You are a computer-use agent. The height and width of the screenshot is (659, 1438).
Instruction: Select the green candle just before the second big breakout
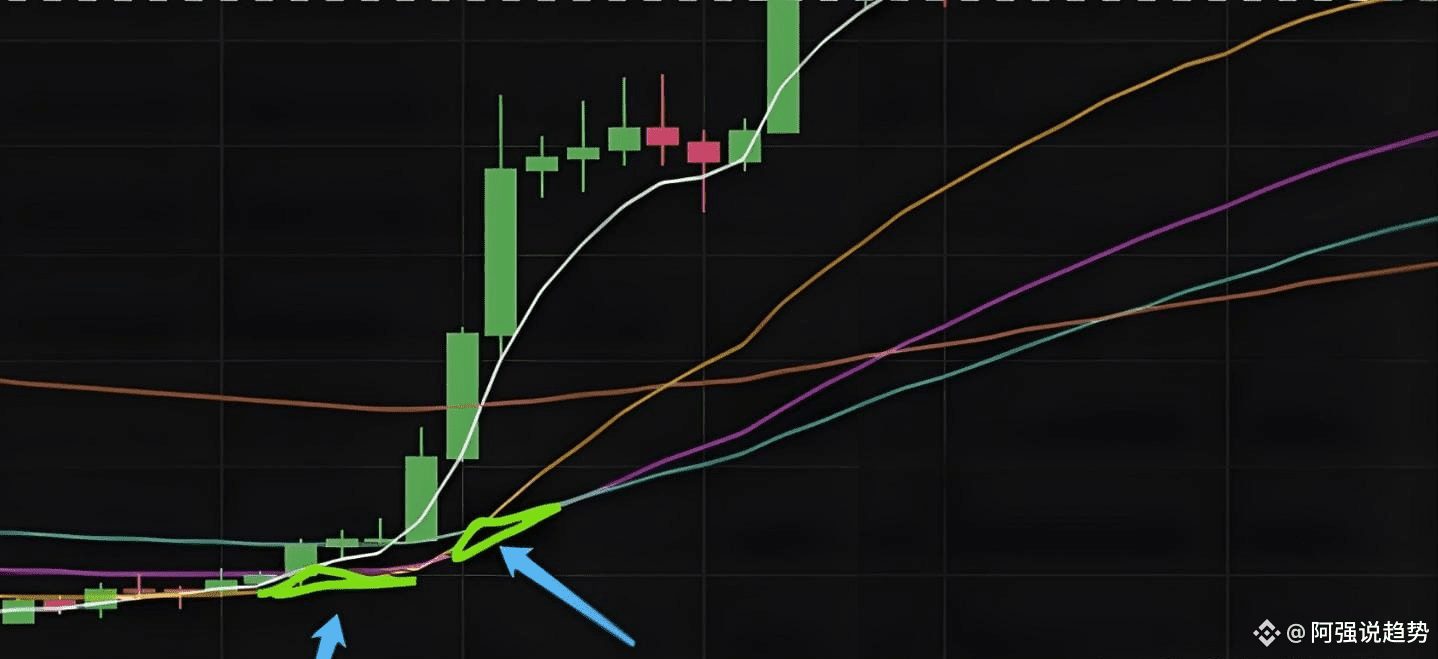click(744, 146)
